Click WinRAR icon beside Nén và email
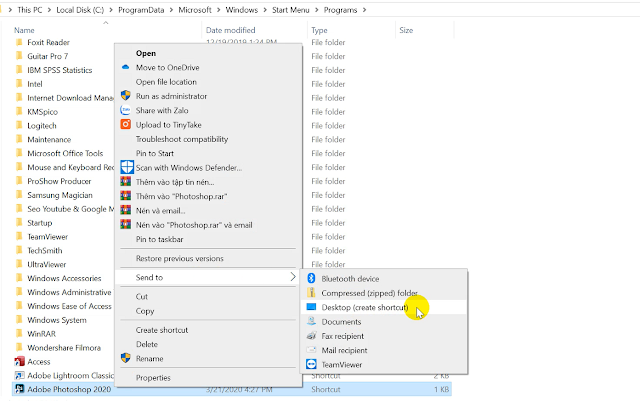This screenshot has height=401, width=640. point(125,210)
